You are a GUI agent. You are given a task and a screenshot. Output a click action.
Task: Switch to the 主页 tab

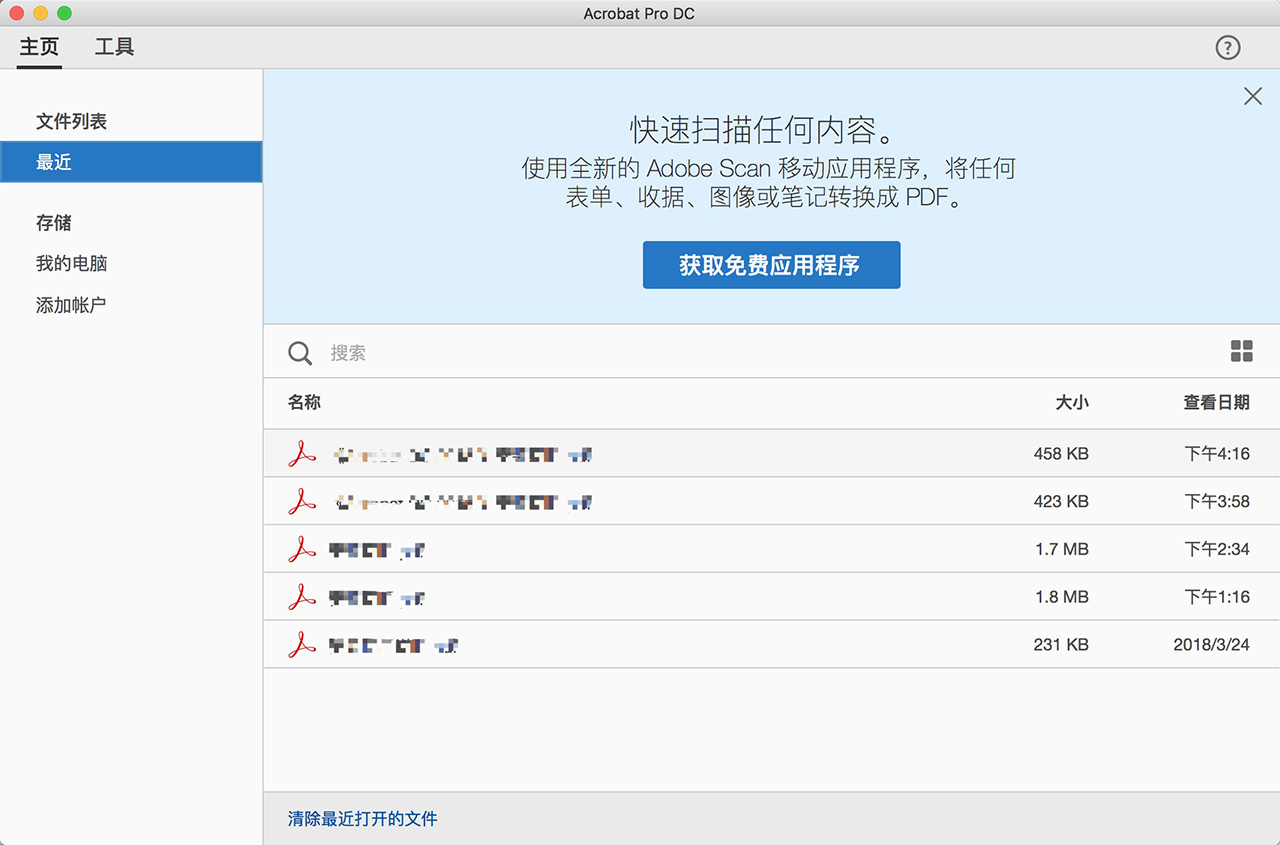click(x=40, y=47)
